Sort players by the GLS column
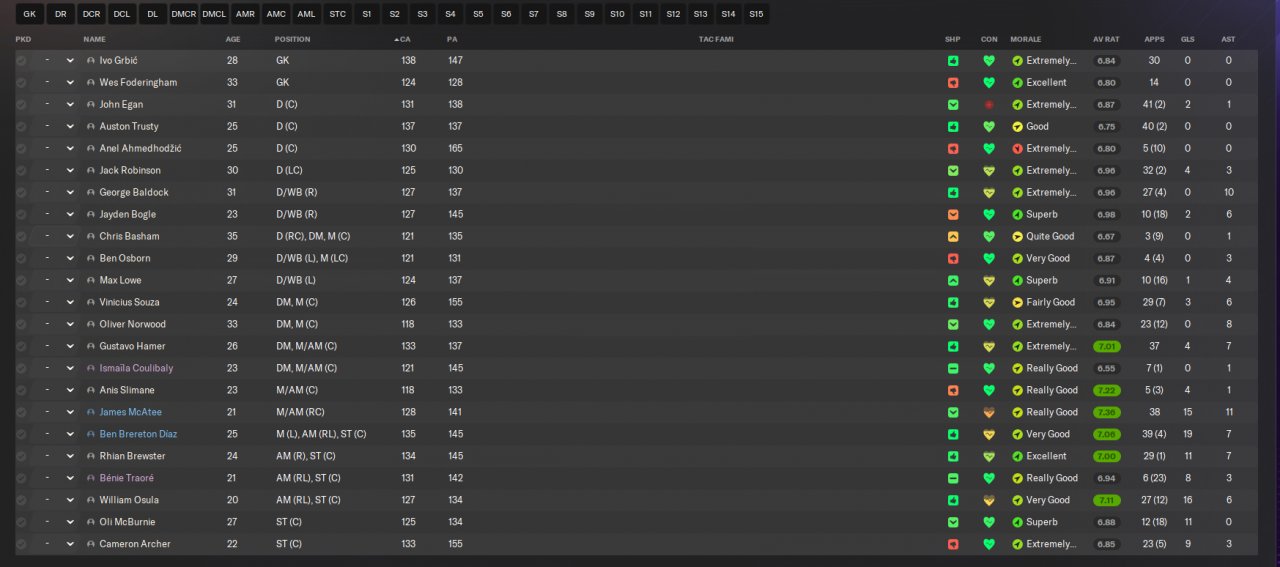This screenshot has height=567, width=1280. (x=1187, y=39)
